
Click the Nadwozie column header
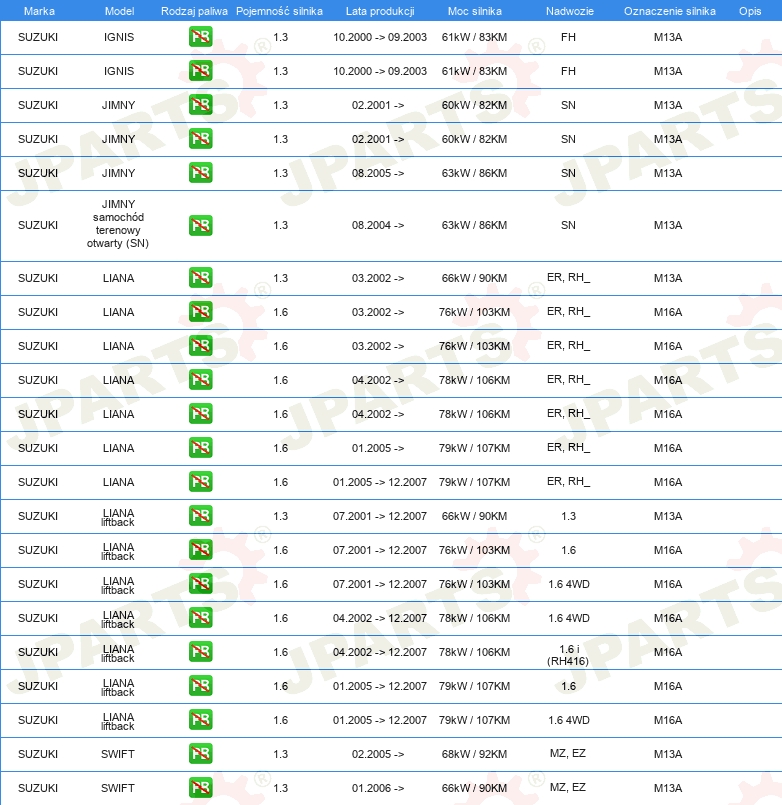[569, 11]
